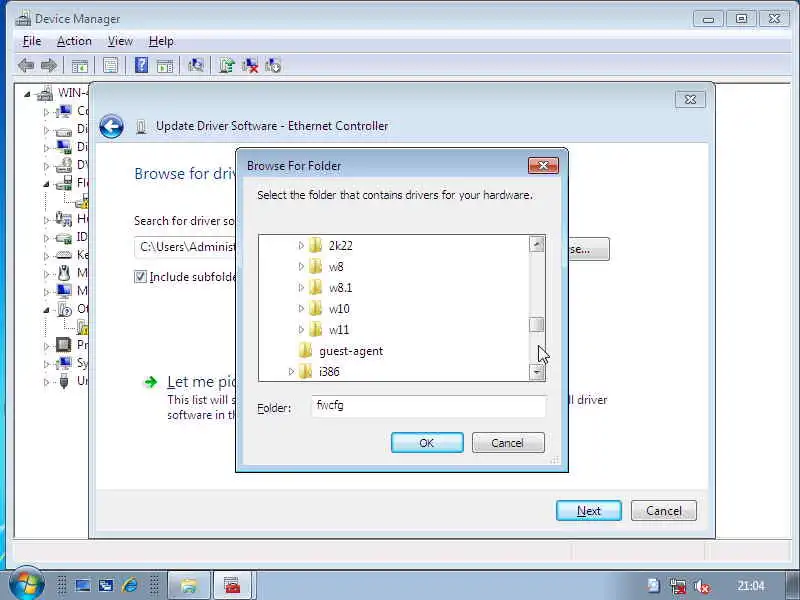The height and width of the screenshot is (600, 800).
Task: Click the blue Help question mark toolbar icon
Action: (141, 65)
